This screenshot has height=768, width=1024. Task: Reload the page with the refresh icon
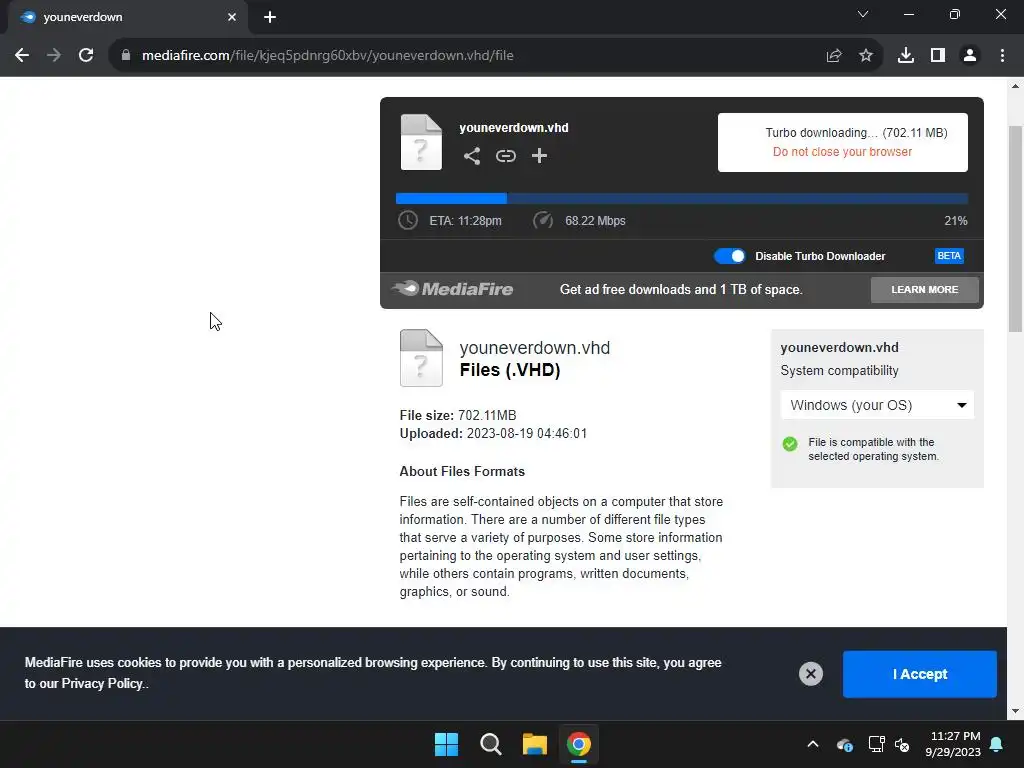[86, 56]
